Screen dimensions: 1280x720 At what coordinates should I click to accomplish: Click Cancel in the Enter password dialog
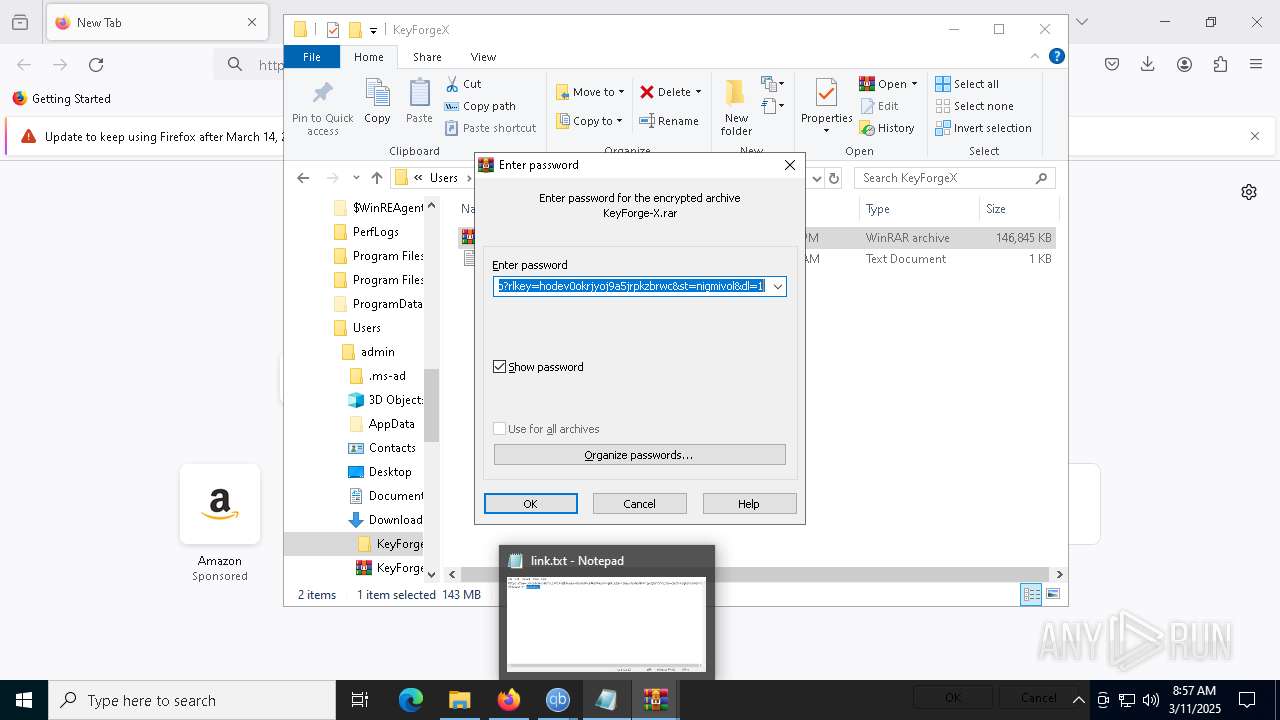point(639,504)
